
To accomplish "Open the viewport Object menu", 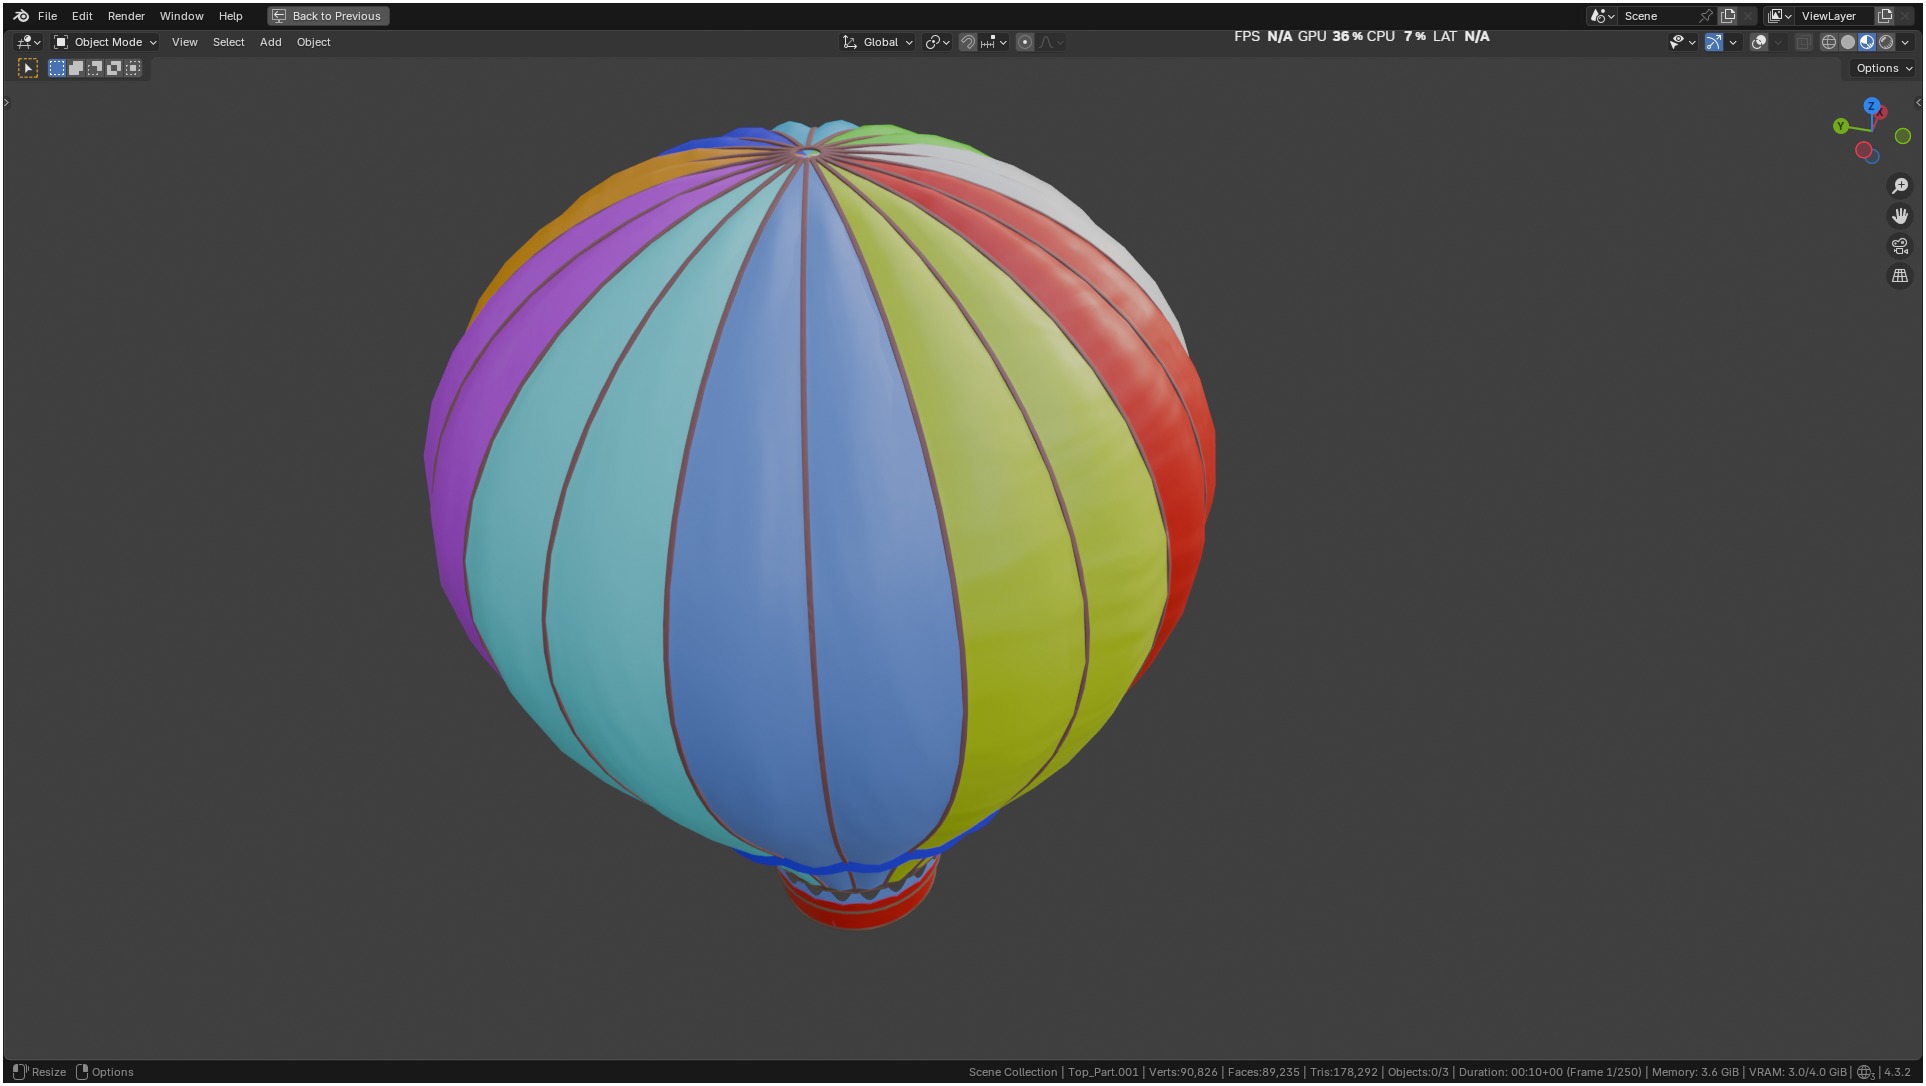I will pyautogui.click(x=313, y=42).
